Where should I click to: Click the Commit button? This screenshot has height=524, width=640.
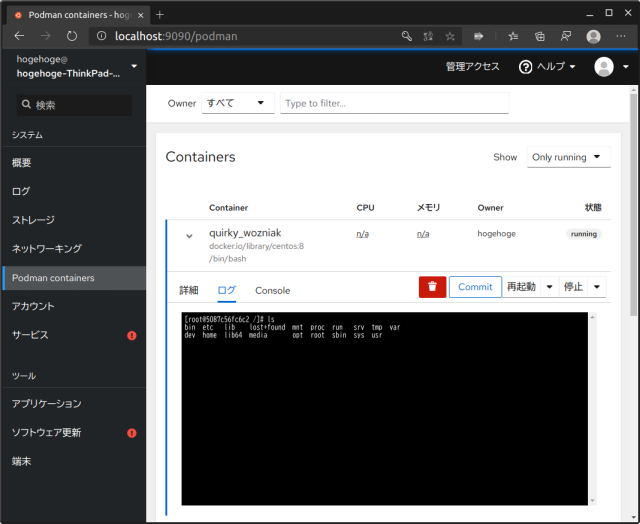click(475, 287)
